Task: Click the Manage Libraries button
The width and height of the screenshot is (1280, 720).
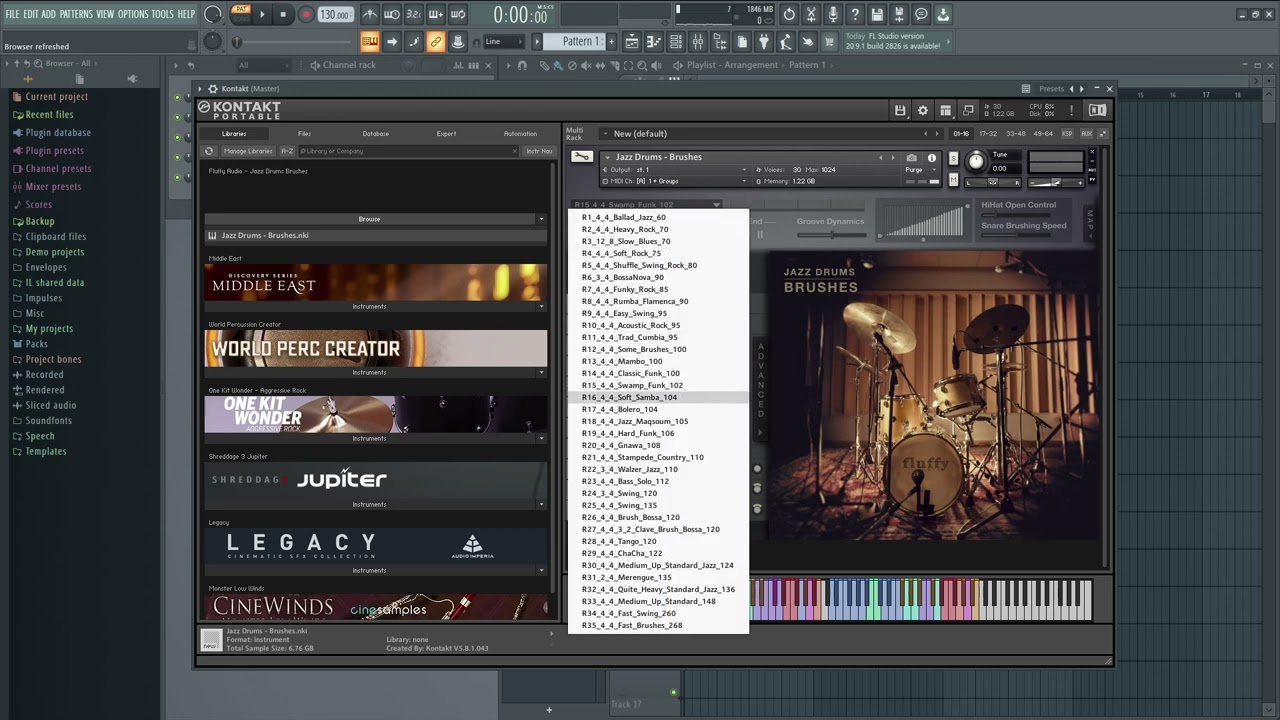Action: [x=247, y=151]
